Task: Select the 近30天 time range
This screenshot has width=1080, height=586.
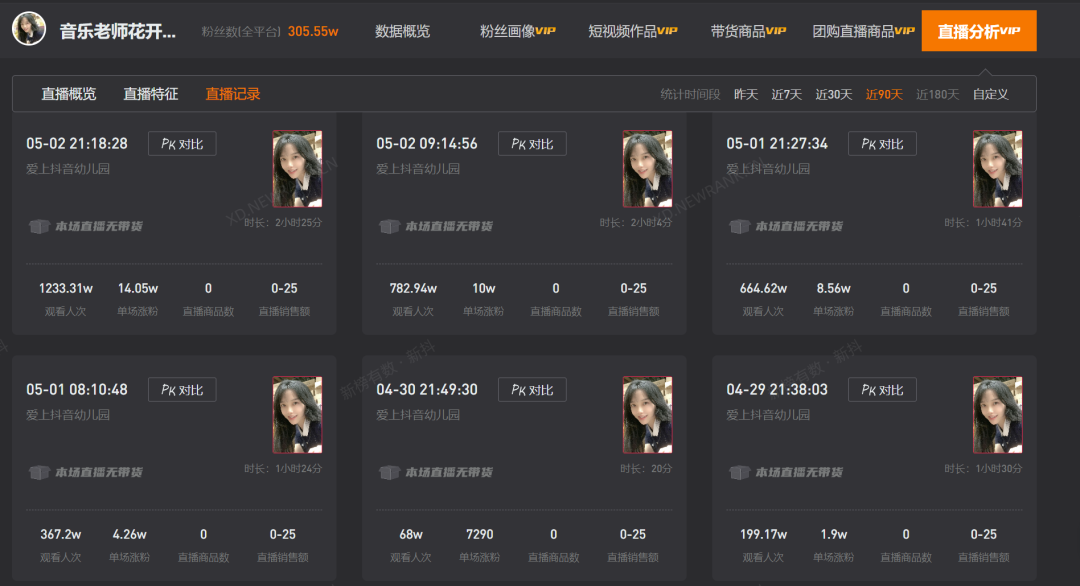Action: click(833, 94)
